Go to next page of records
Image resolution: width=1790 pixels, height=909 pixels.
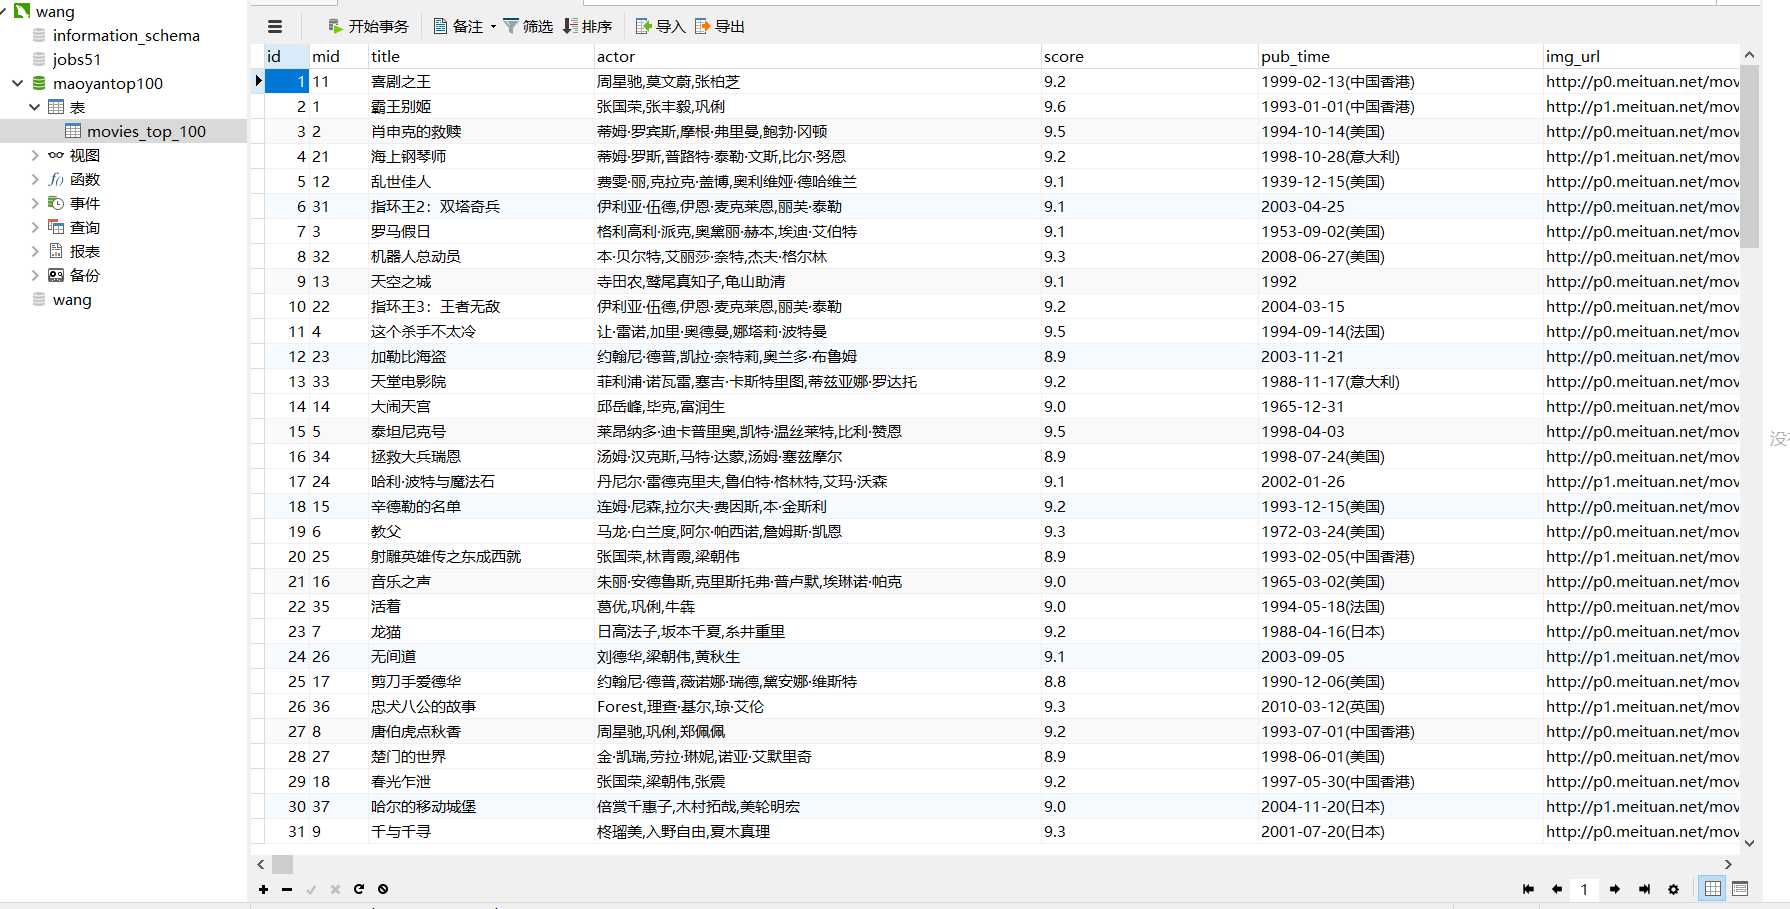point(1615,889)
